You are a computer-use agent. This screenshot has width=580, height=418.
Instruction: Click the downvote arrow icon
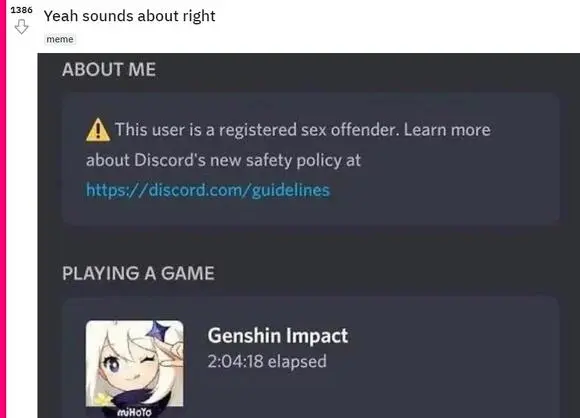[21, 27]
